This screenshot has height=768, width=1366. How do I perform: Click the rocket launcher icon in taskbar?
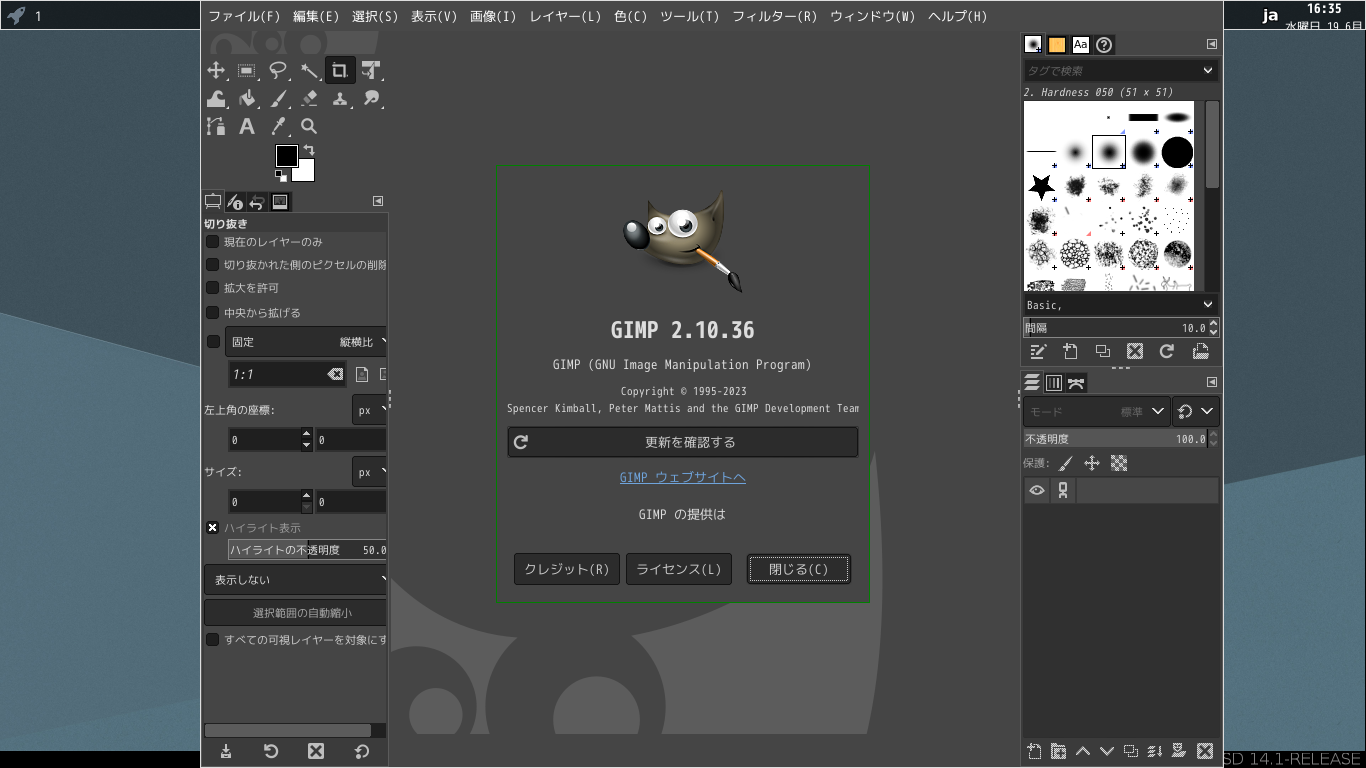[x=16, y=15]
